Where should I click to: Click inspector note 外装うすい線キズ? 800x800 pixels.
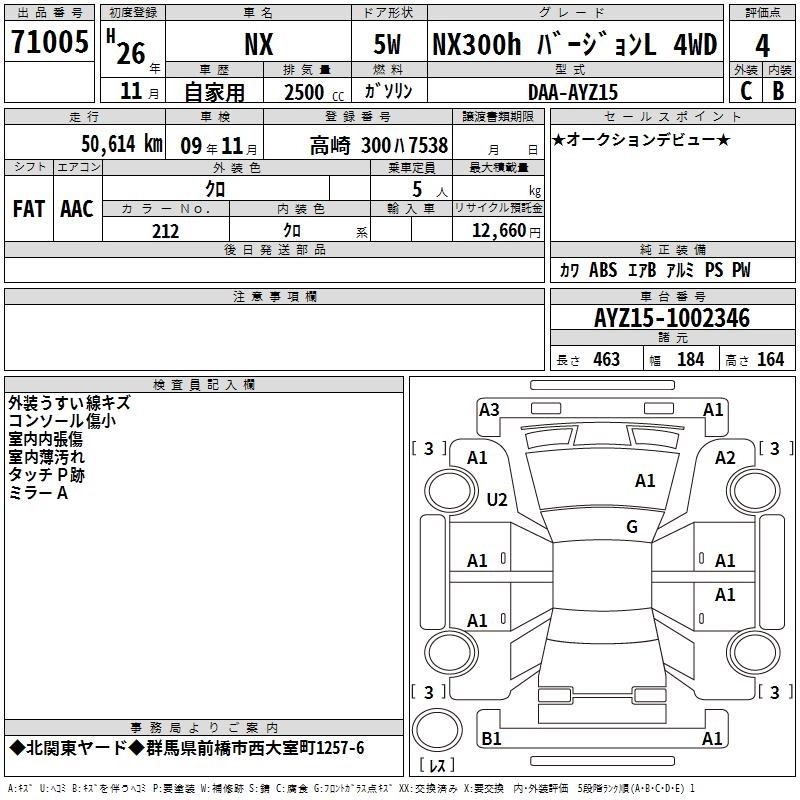pos(69,403)
